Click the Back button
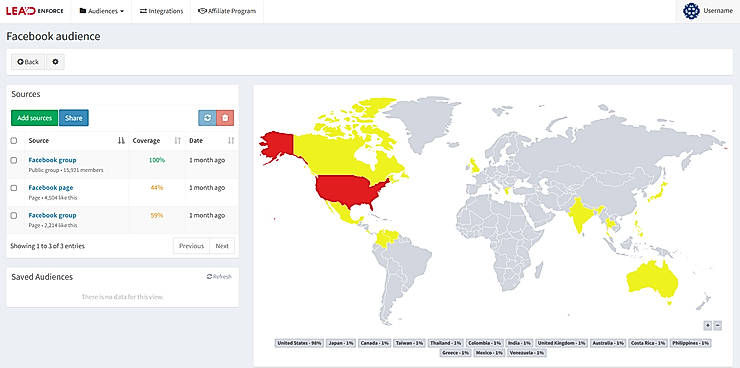 [28, 62]
